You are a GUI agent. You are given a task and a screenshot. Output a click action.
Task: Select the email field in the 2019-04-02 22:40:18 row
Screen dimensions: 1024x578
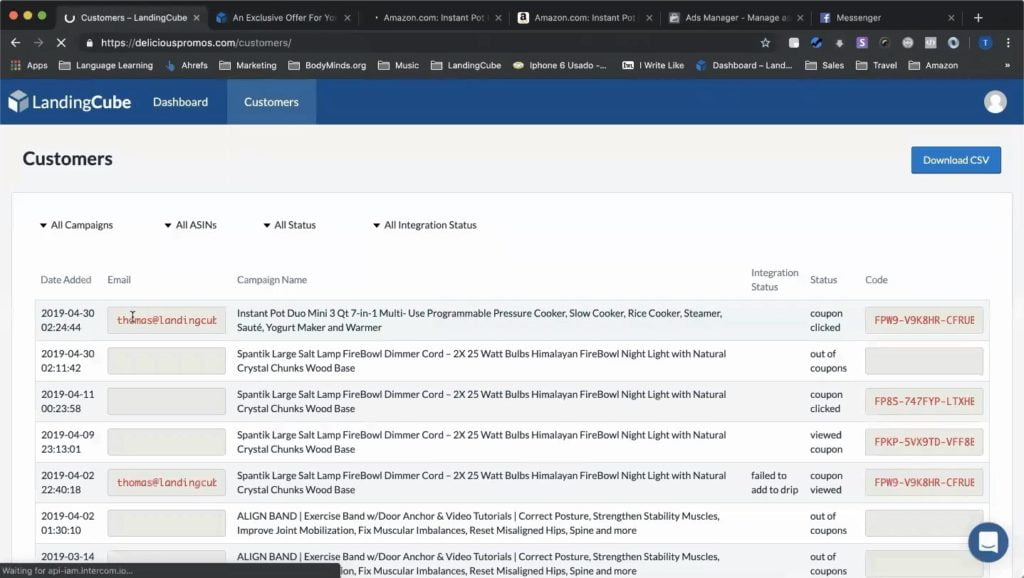click(167, 483)
